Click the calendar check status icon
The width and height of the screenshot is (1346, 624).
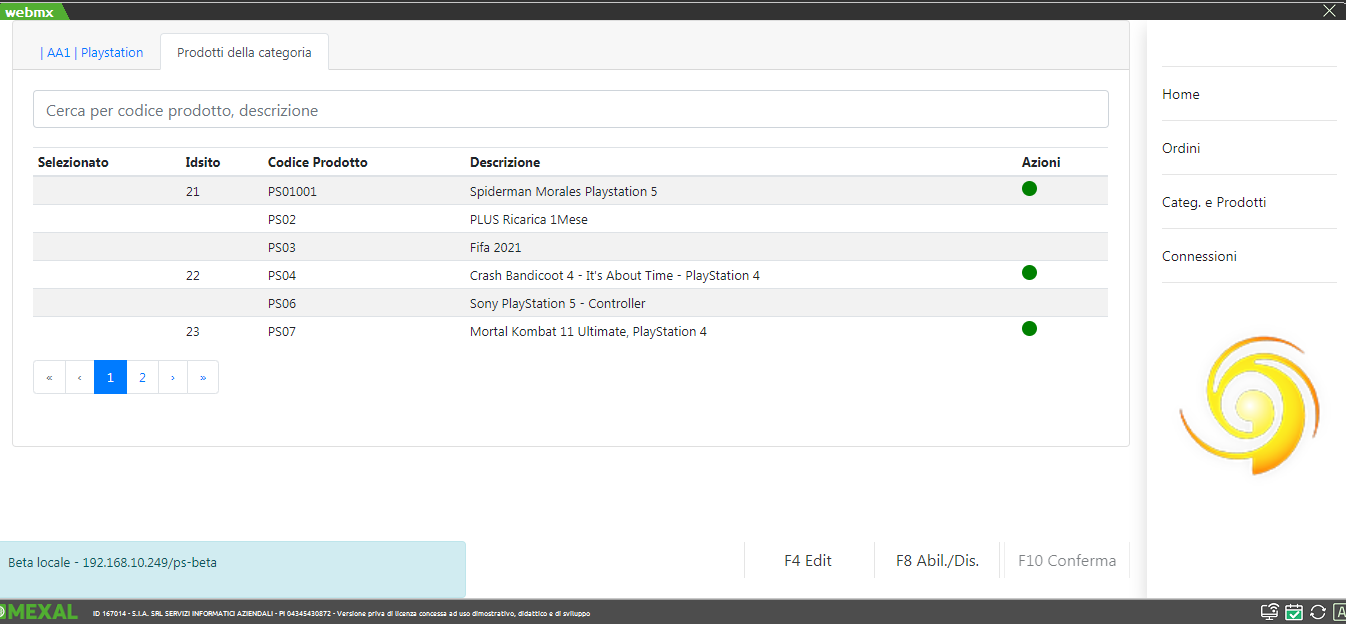(1294, 612)
